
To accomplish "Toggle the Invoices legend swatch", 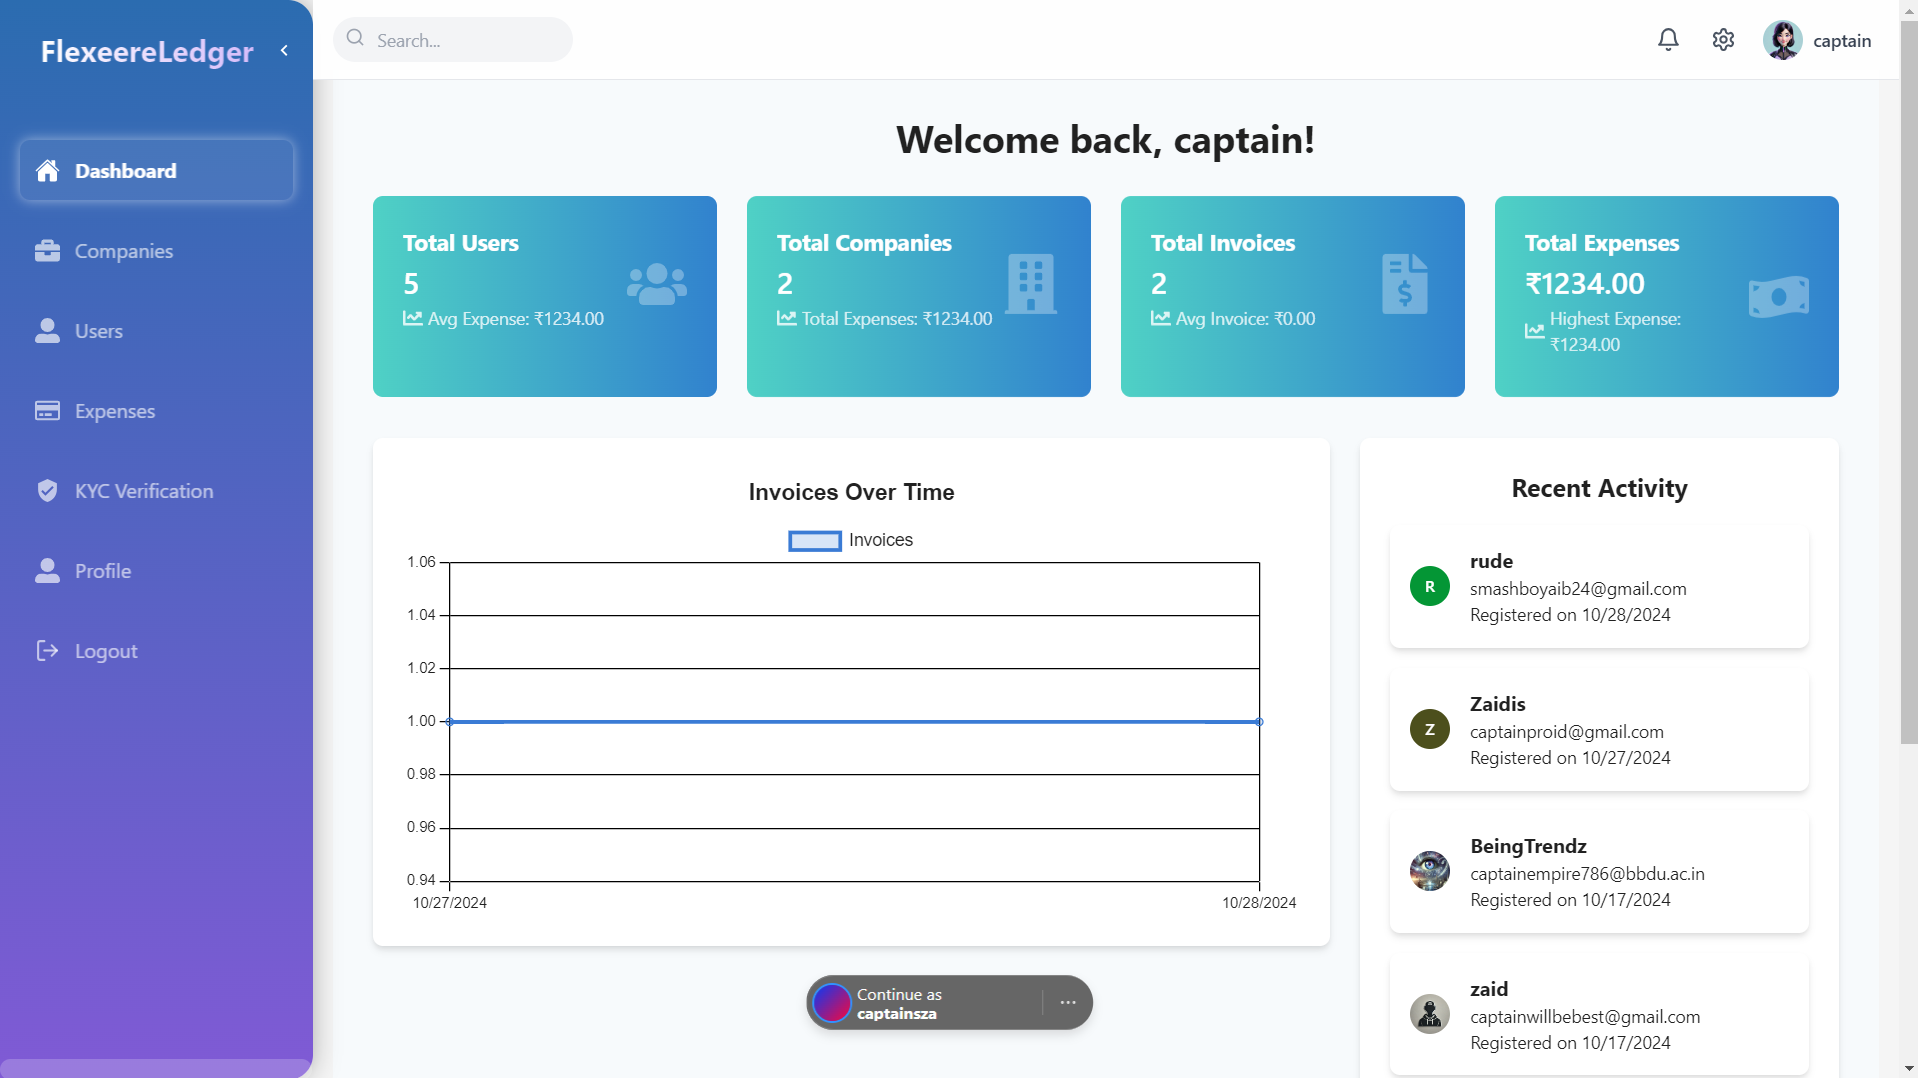I will [815, 541].
